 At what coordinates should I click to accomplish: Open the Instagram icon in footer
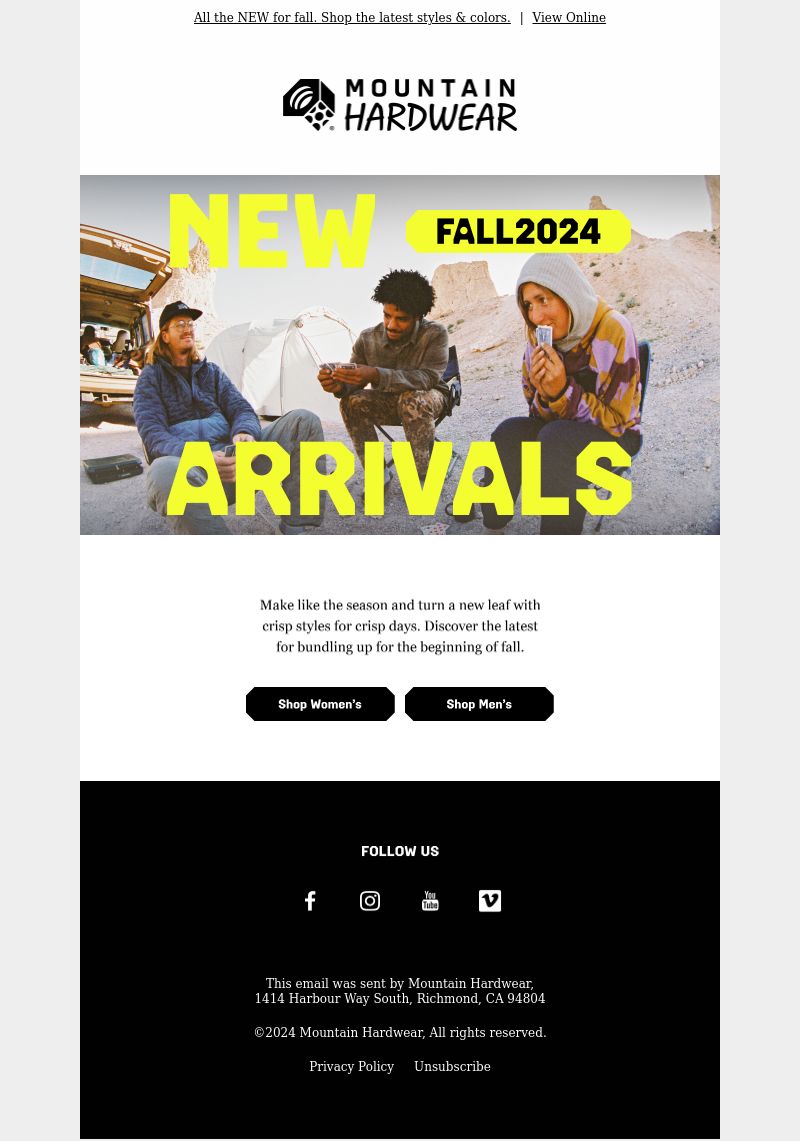pyautogui.click(x=370, y=901)
